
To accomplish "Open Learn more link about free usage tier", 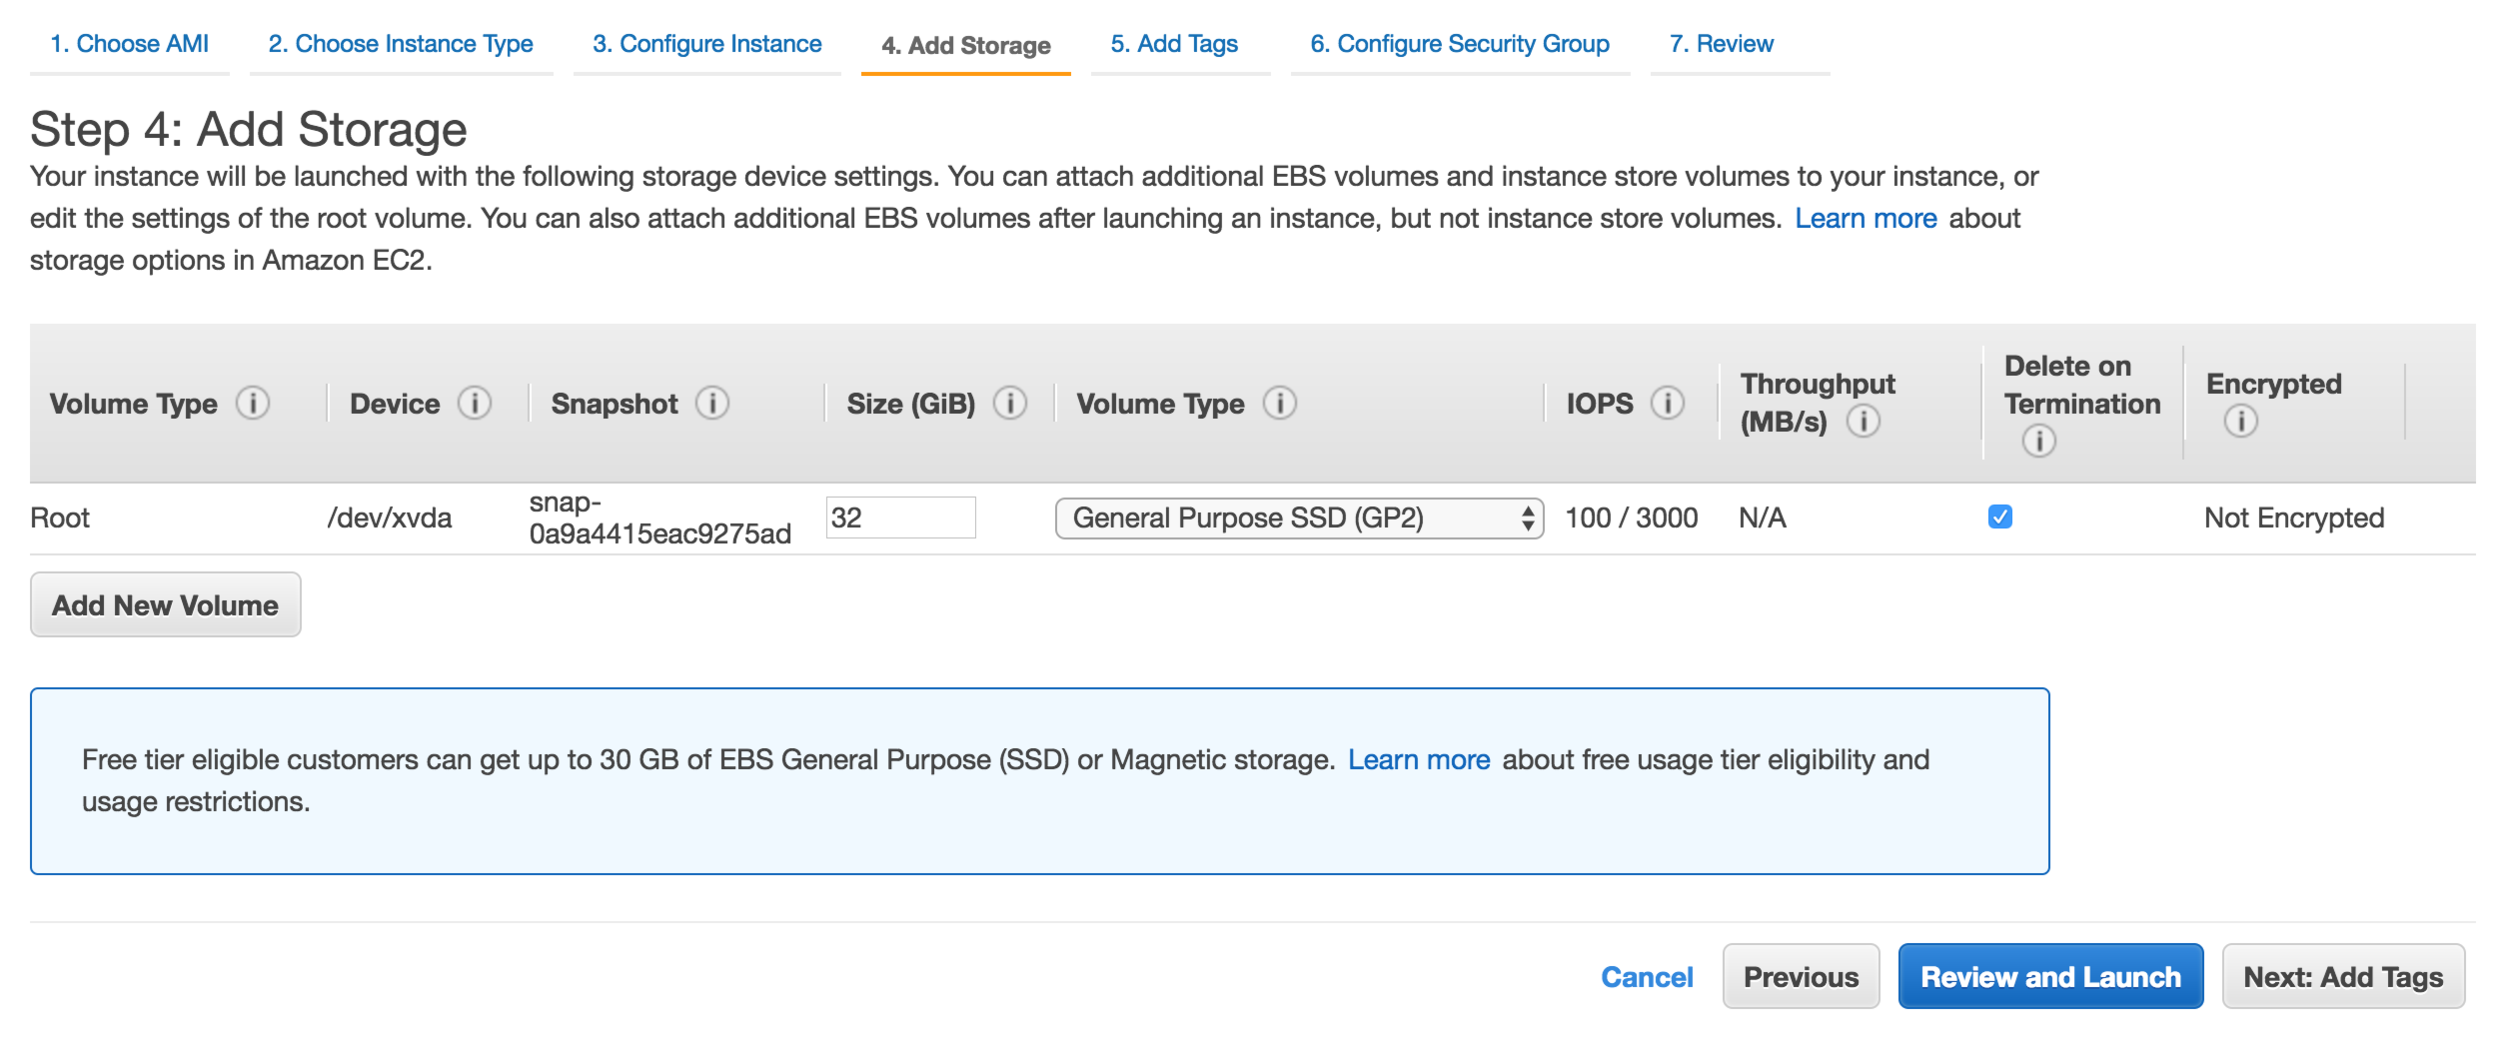I will click(x=1418, y=760).
